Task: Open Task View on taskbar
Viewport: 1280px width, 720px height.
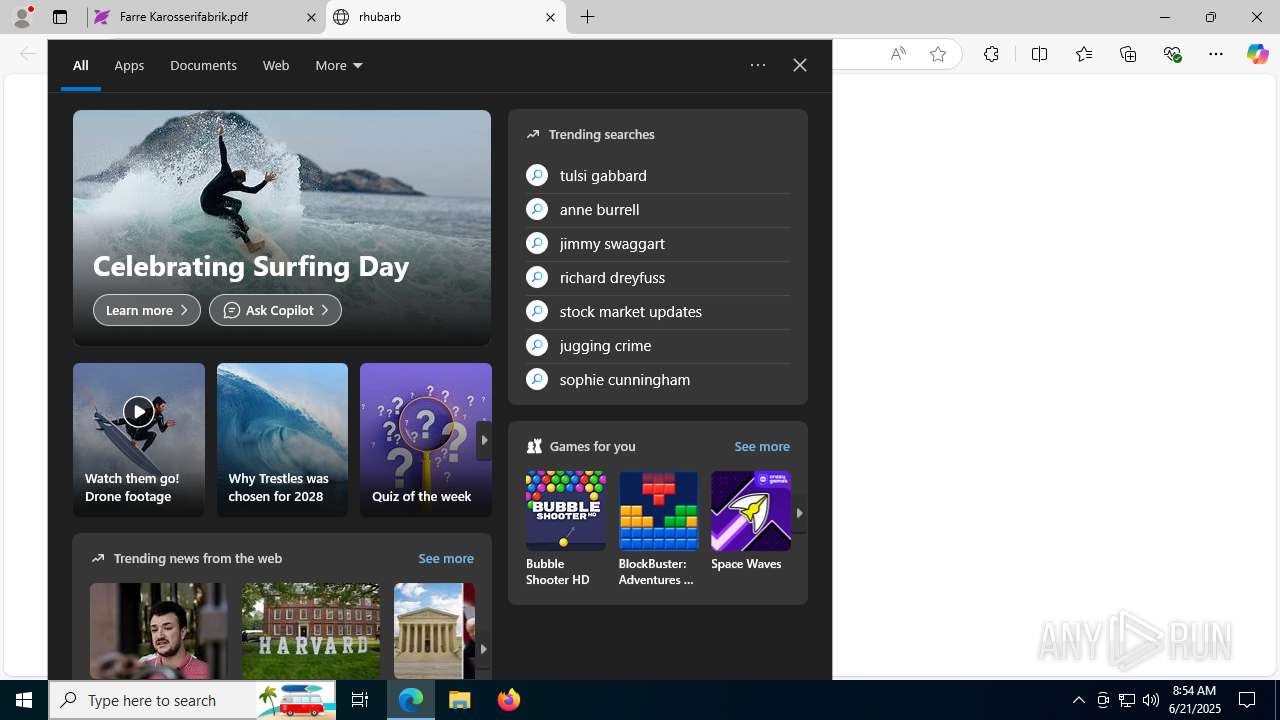Action: (360, 700)
